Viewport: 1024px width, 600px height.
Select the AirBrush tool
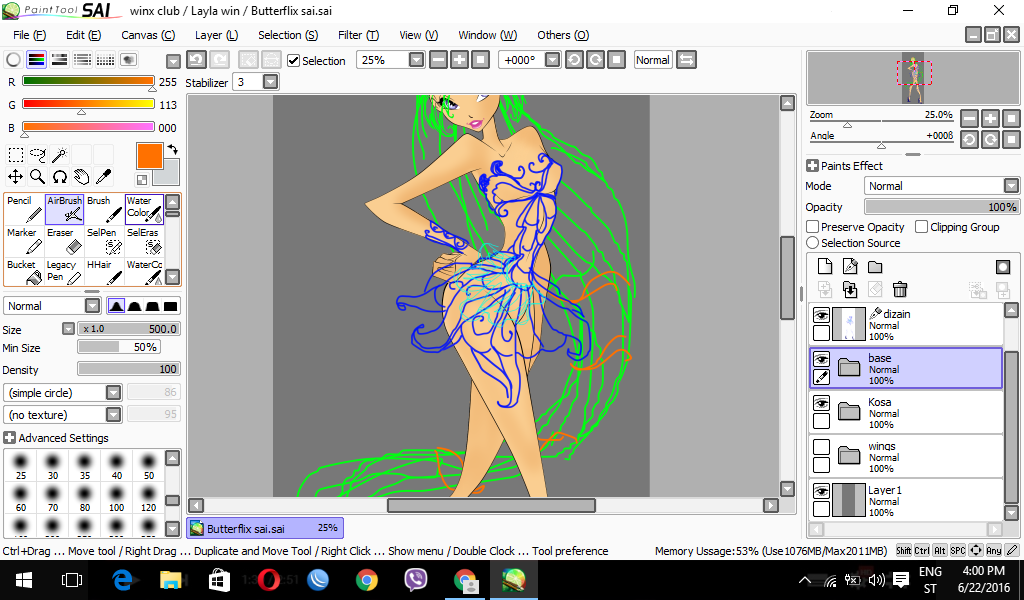pyautogui.click(x=64, y=209)
